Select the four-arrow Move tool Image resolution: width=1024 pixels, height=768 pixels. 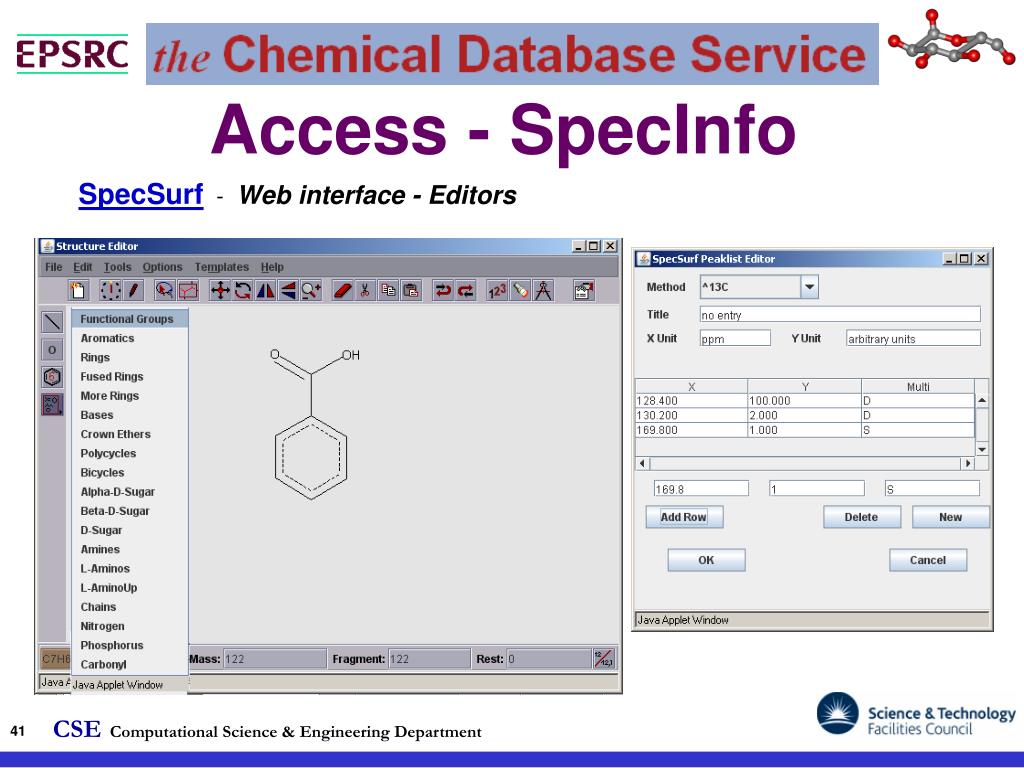[220, 290]
